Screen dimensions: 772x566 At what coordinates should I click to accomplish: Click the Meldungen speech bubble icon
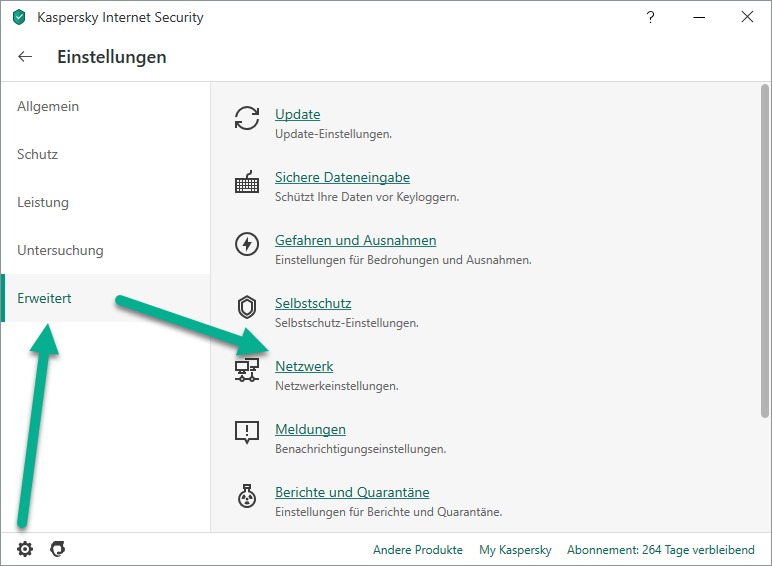coord(246,433)
